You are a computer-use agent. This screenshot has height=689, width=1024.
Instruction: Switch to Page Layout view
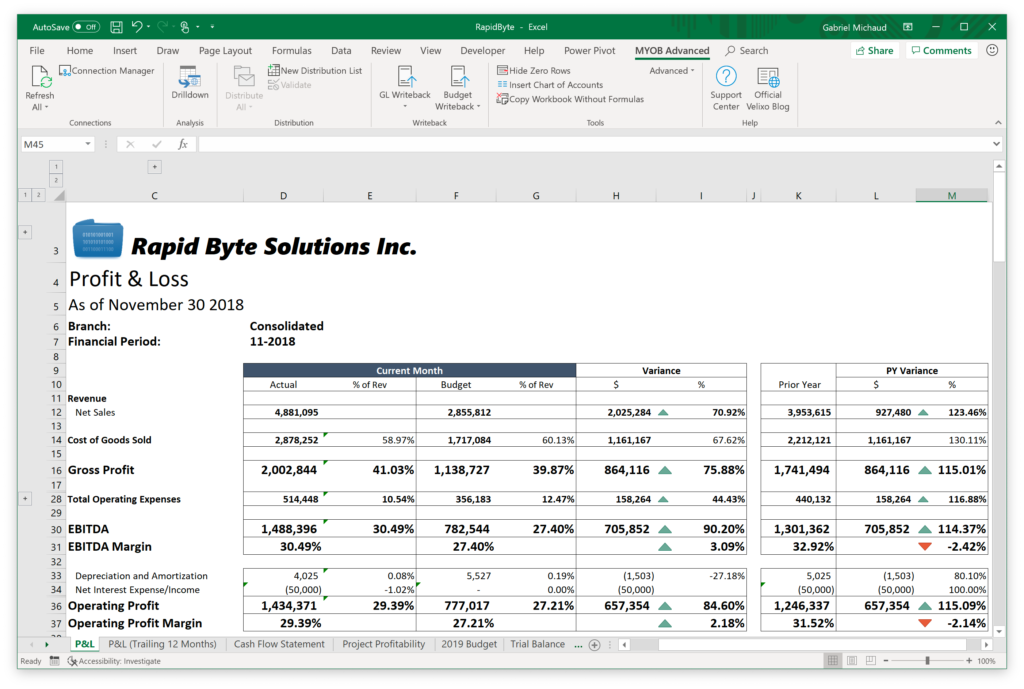tap(852, 661)
